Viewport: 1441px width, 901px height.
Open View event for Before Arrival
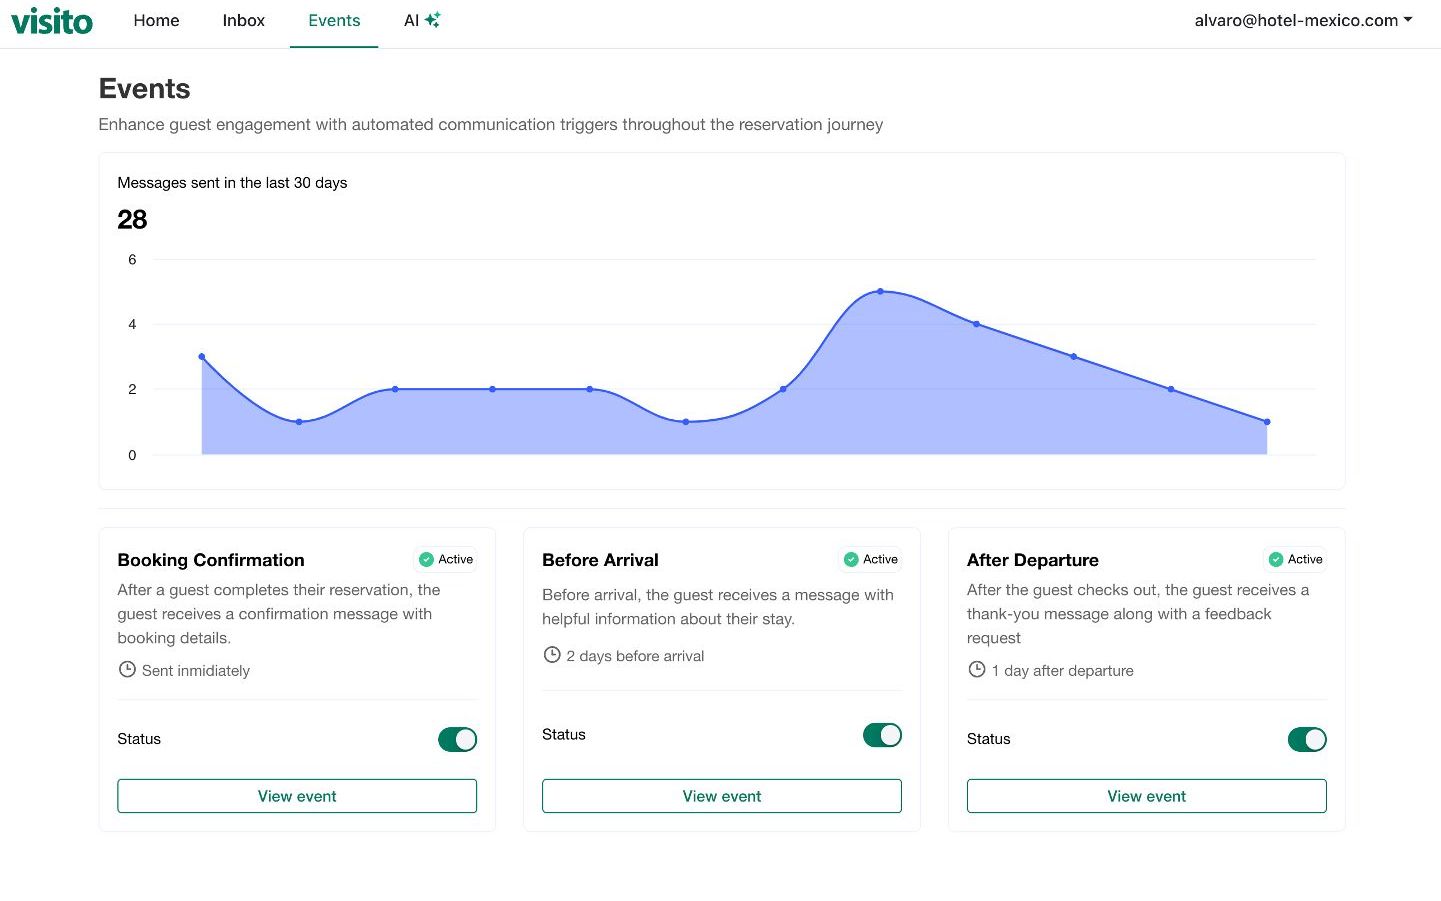[721, 796]
